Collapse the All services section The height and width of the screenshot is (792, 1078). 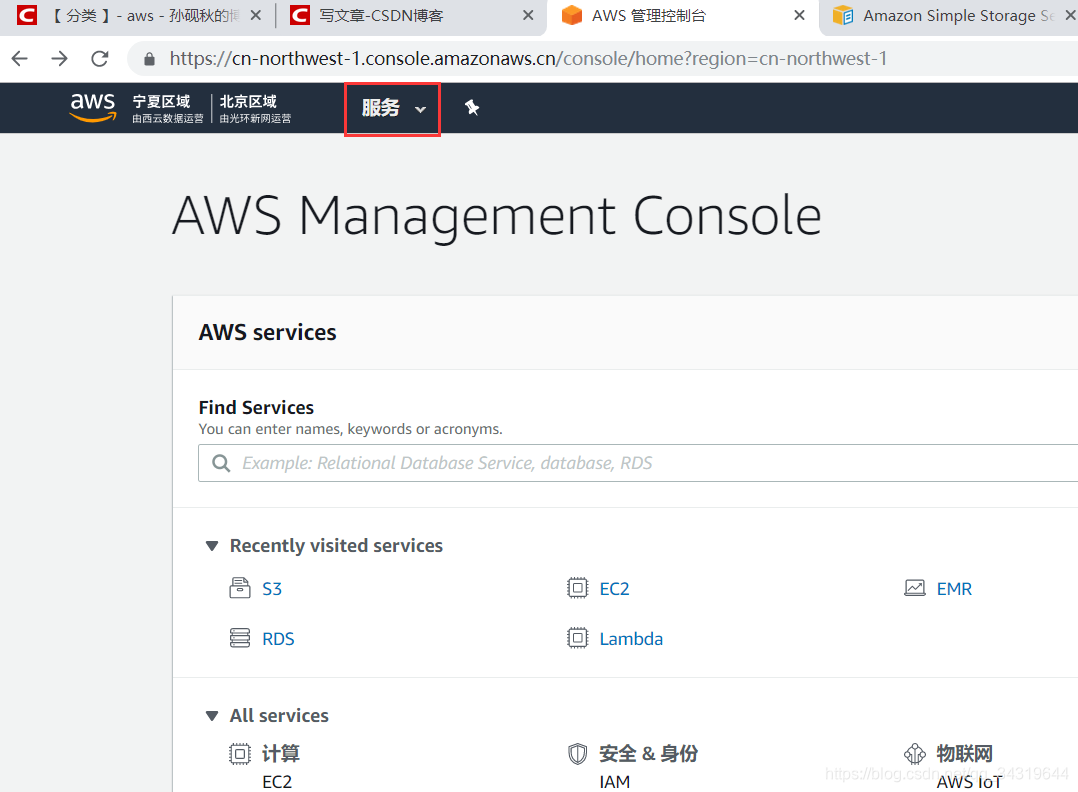pos(211,715)
